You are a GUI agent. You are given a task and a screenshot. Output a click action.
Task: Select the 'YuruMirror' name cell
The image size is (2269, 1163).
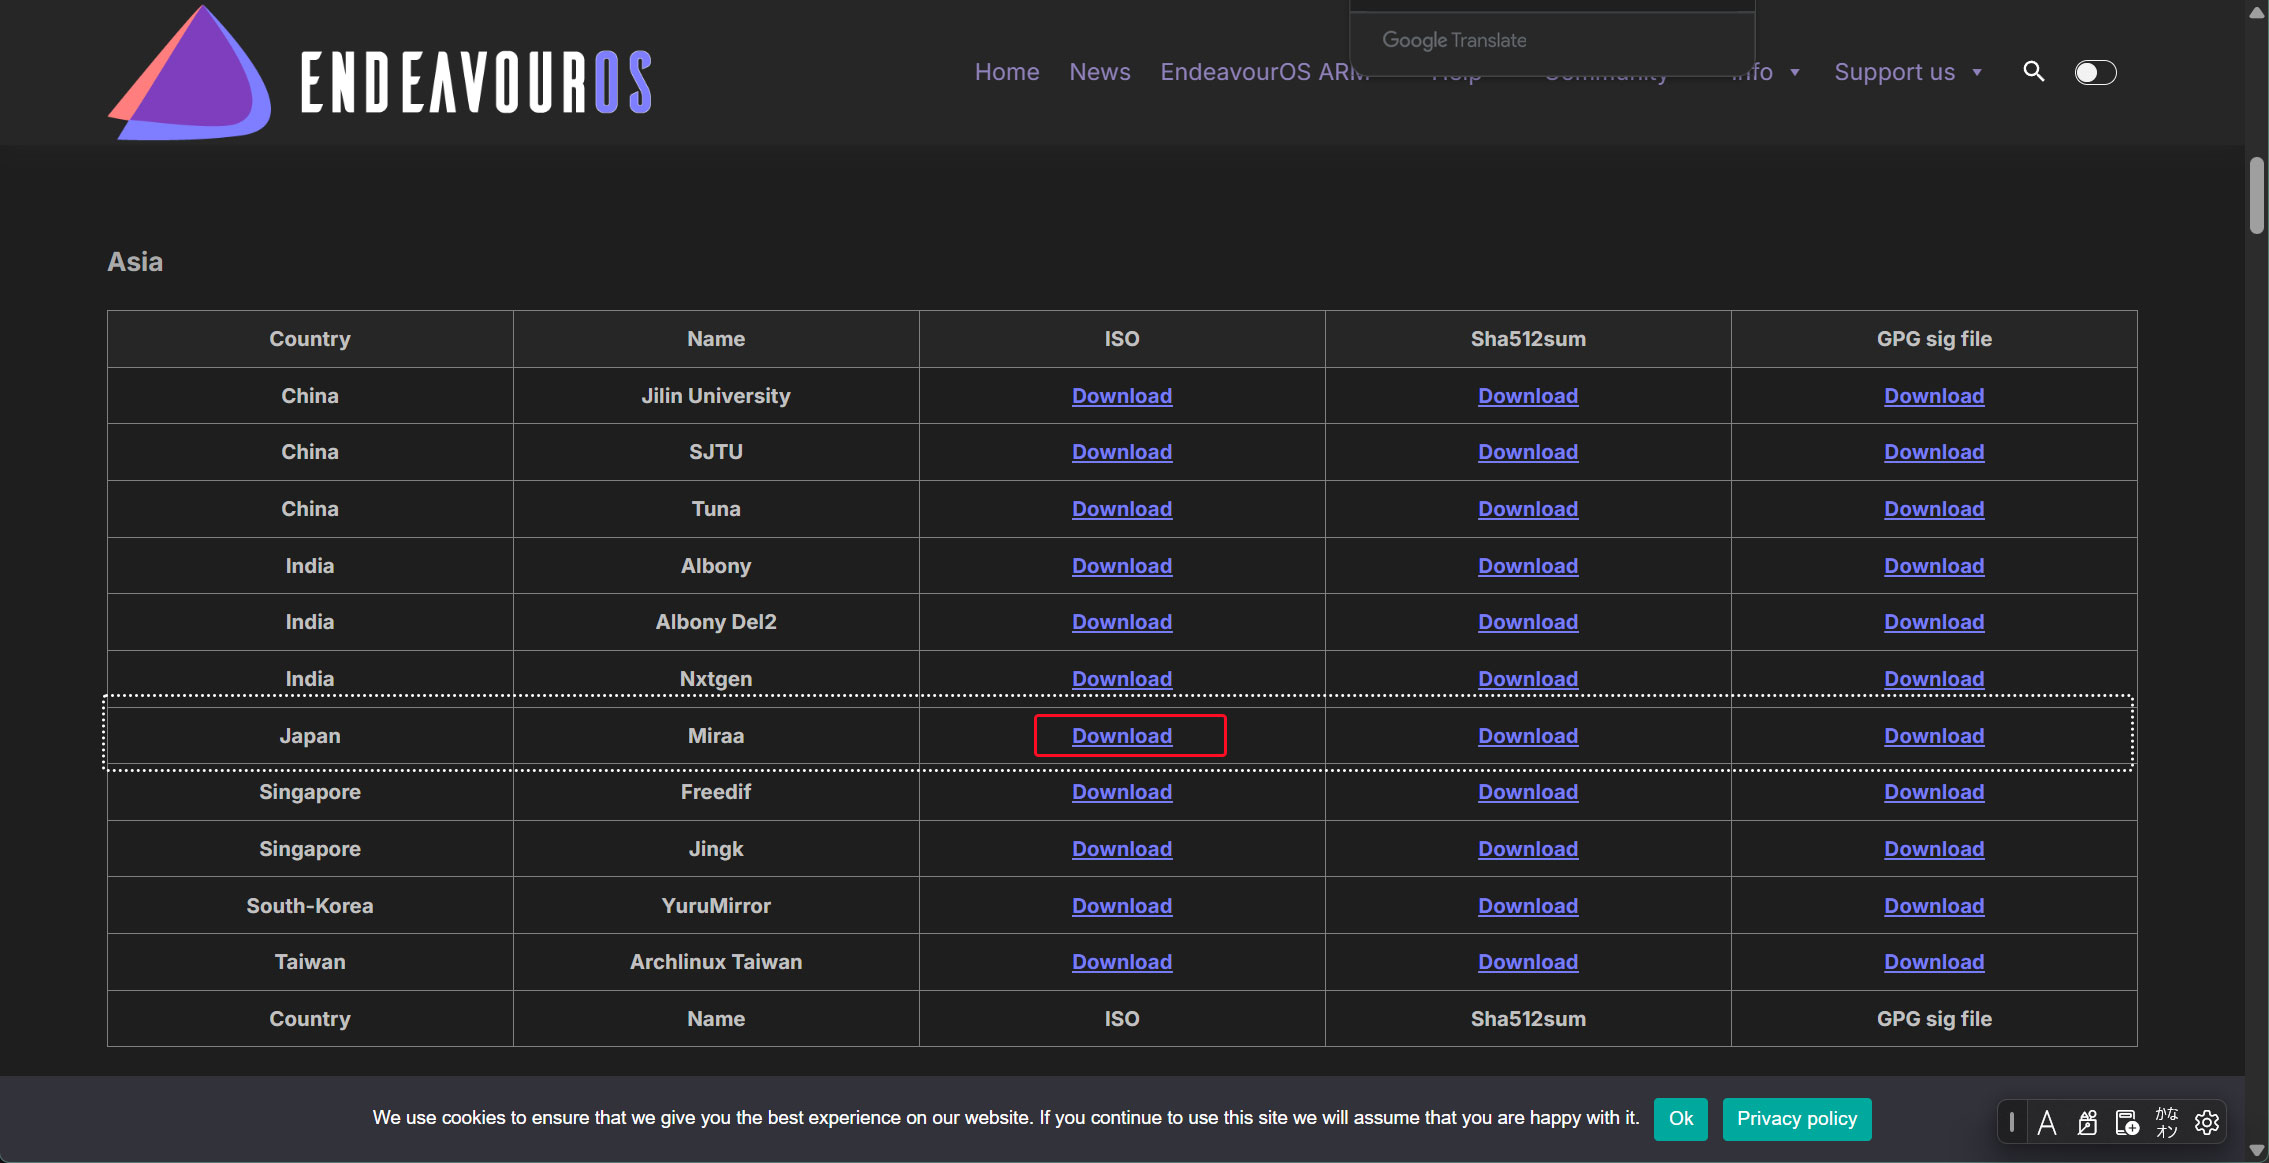tap(716, 906)
